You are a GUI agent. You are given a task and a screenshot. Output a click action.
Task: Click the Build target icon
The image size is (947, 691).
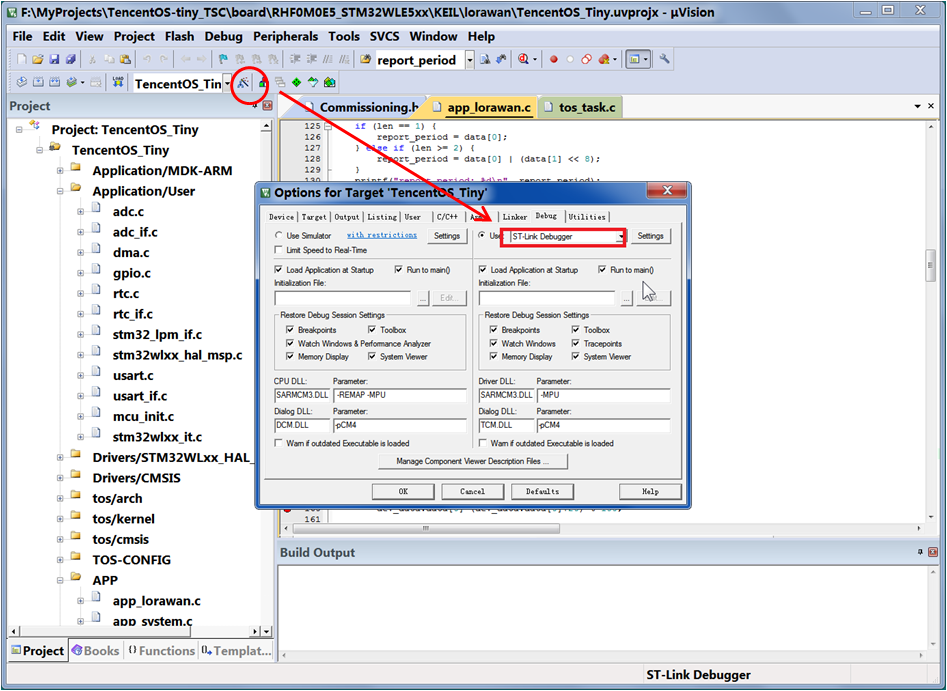tap(38, 82)
